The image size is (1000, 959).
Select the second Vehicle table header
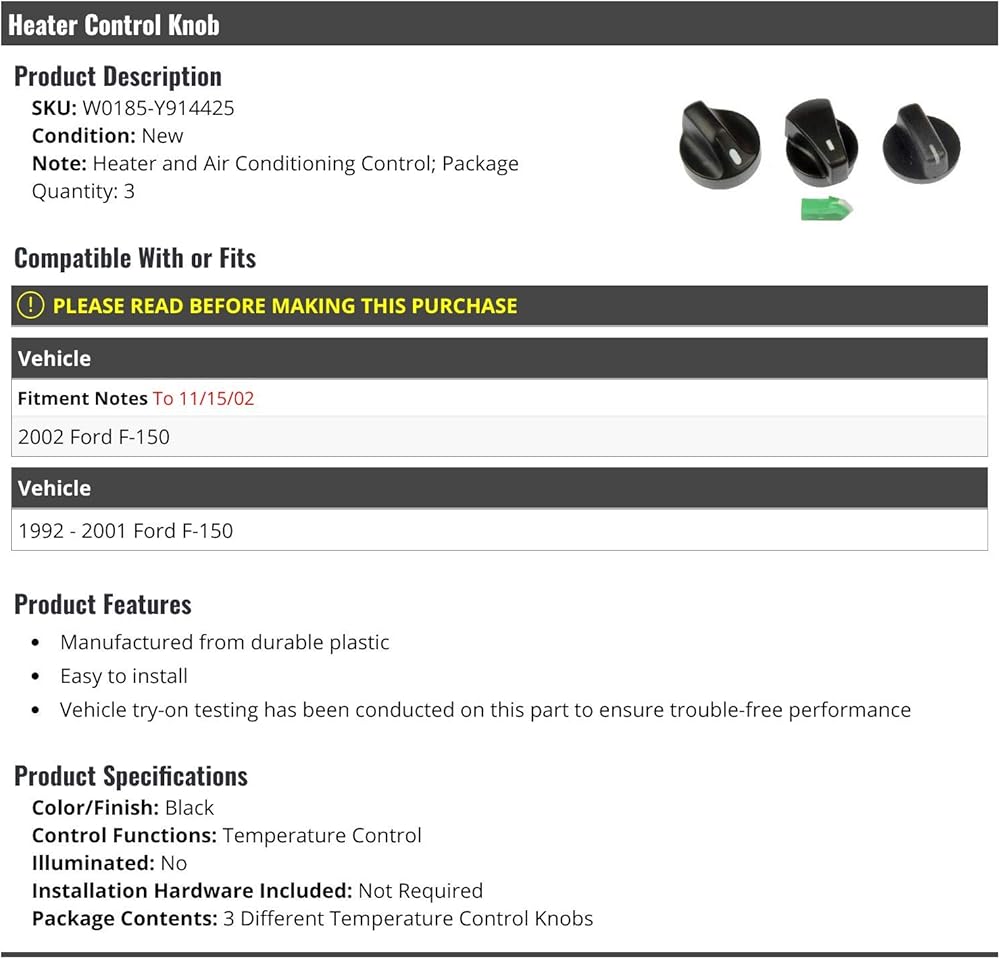[499, 488]
